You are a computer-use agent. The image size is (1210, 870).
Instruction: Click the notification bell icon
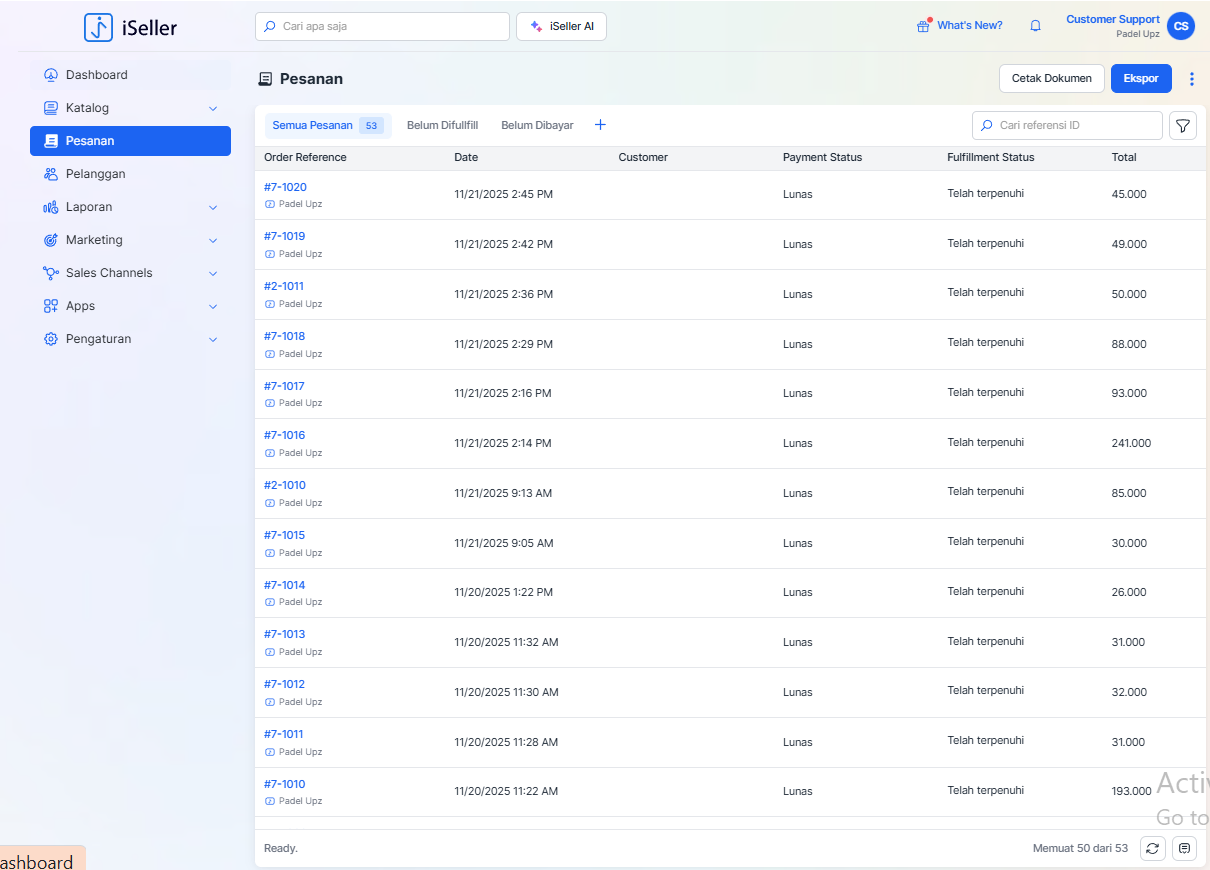[1035, 26]
